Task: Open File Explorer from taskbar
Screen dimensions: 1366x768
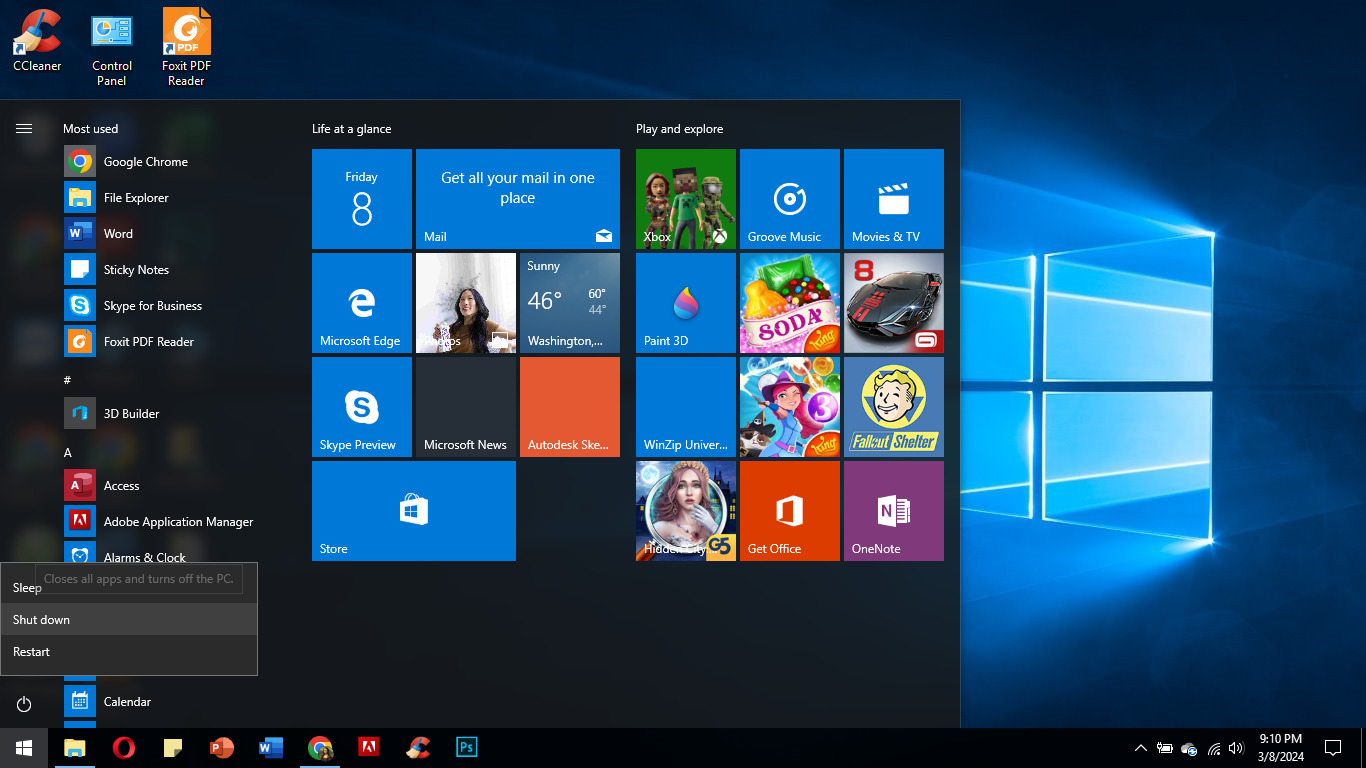Action: point(75,747)
